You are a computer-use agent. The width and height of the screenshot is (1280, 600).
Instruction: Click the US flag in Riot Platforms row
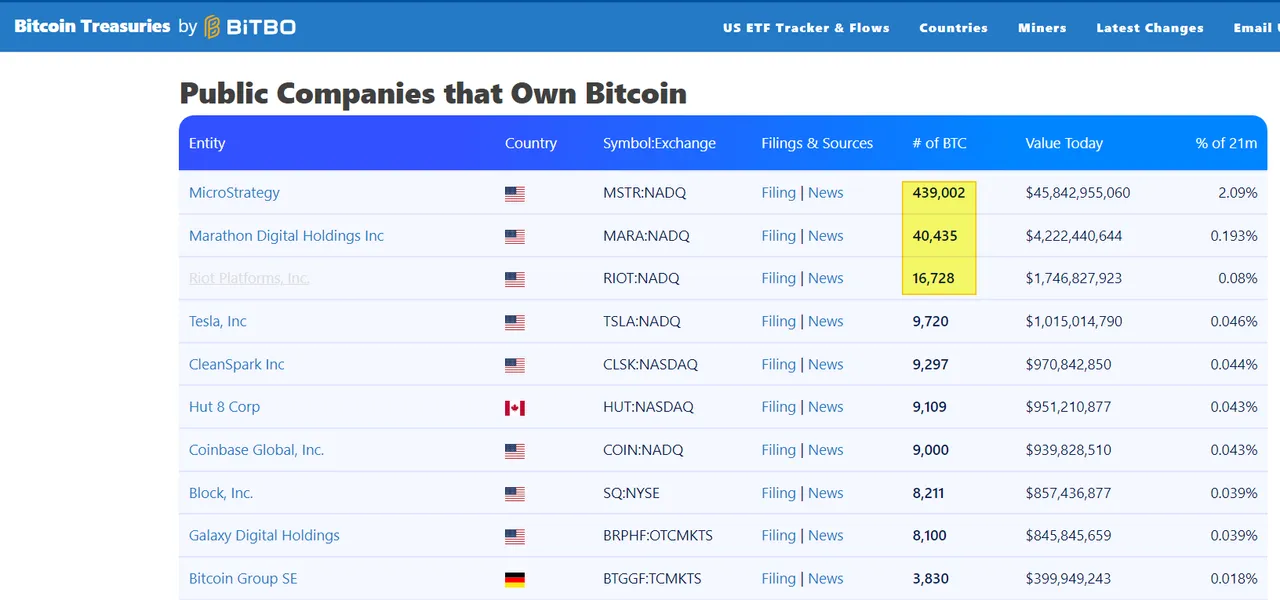515,279
